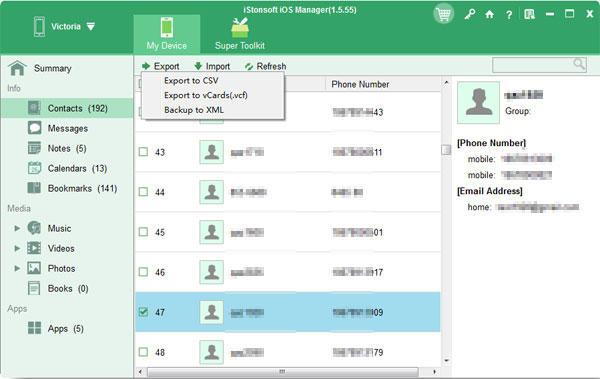
Task: Check the box for contact 46
Action: click(143, 272)
